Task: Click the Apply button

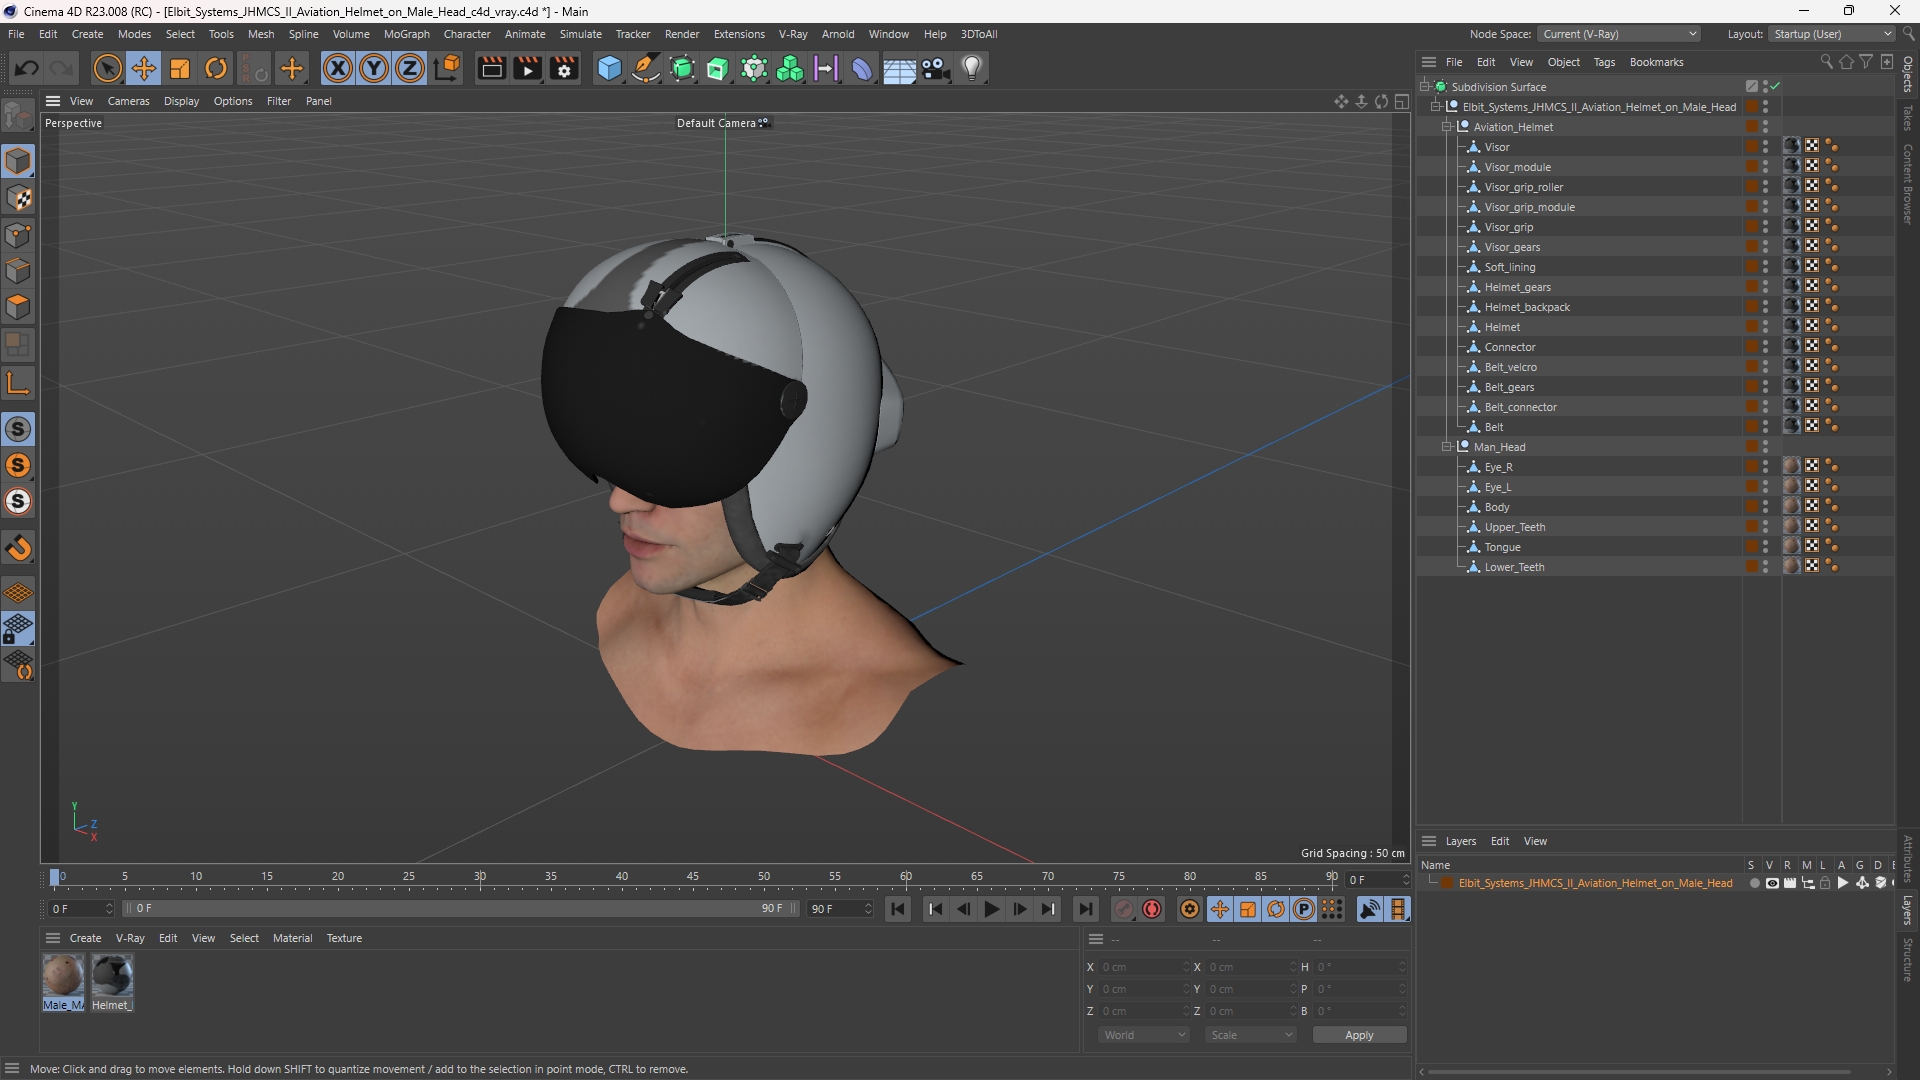Action: [1359, 1035]
